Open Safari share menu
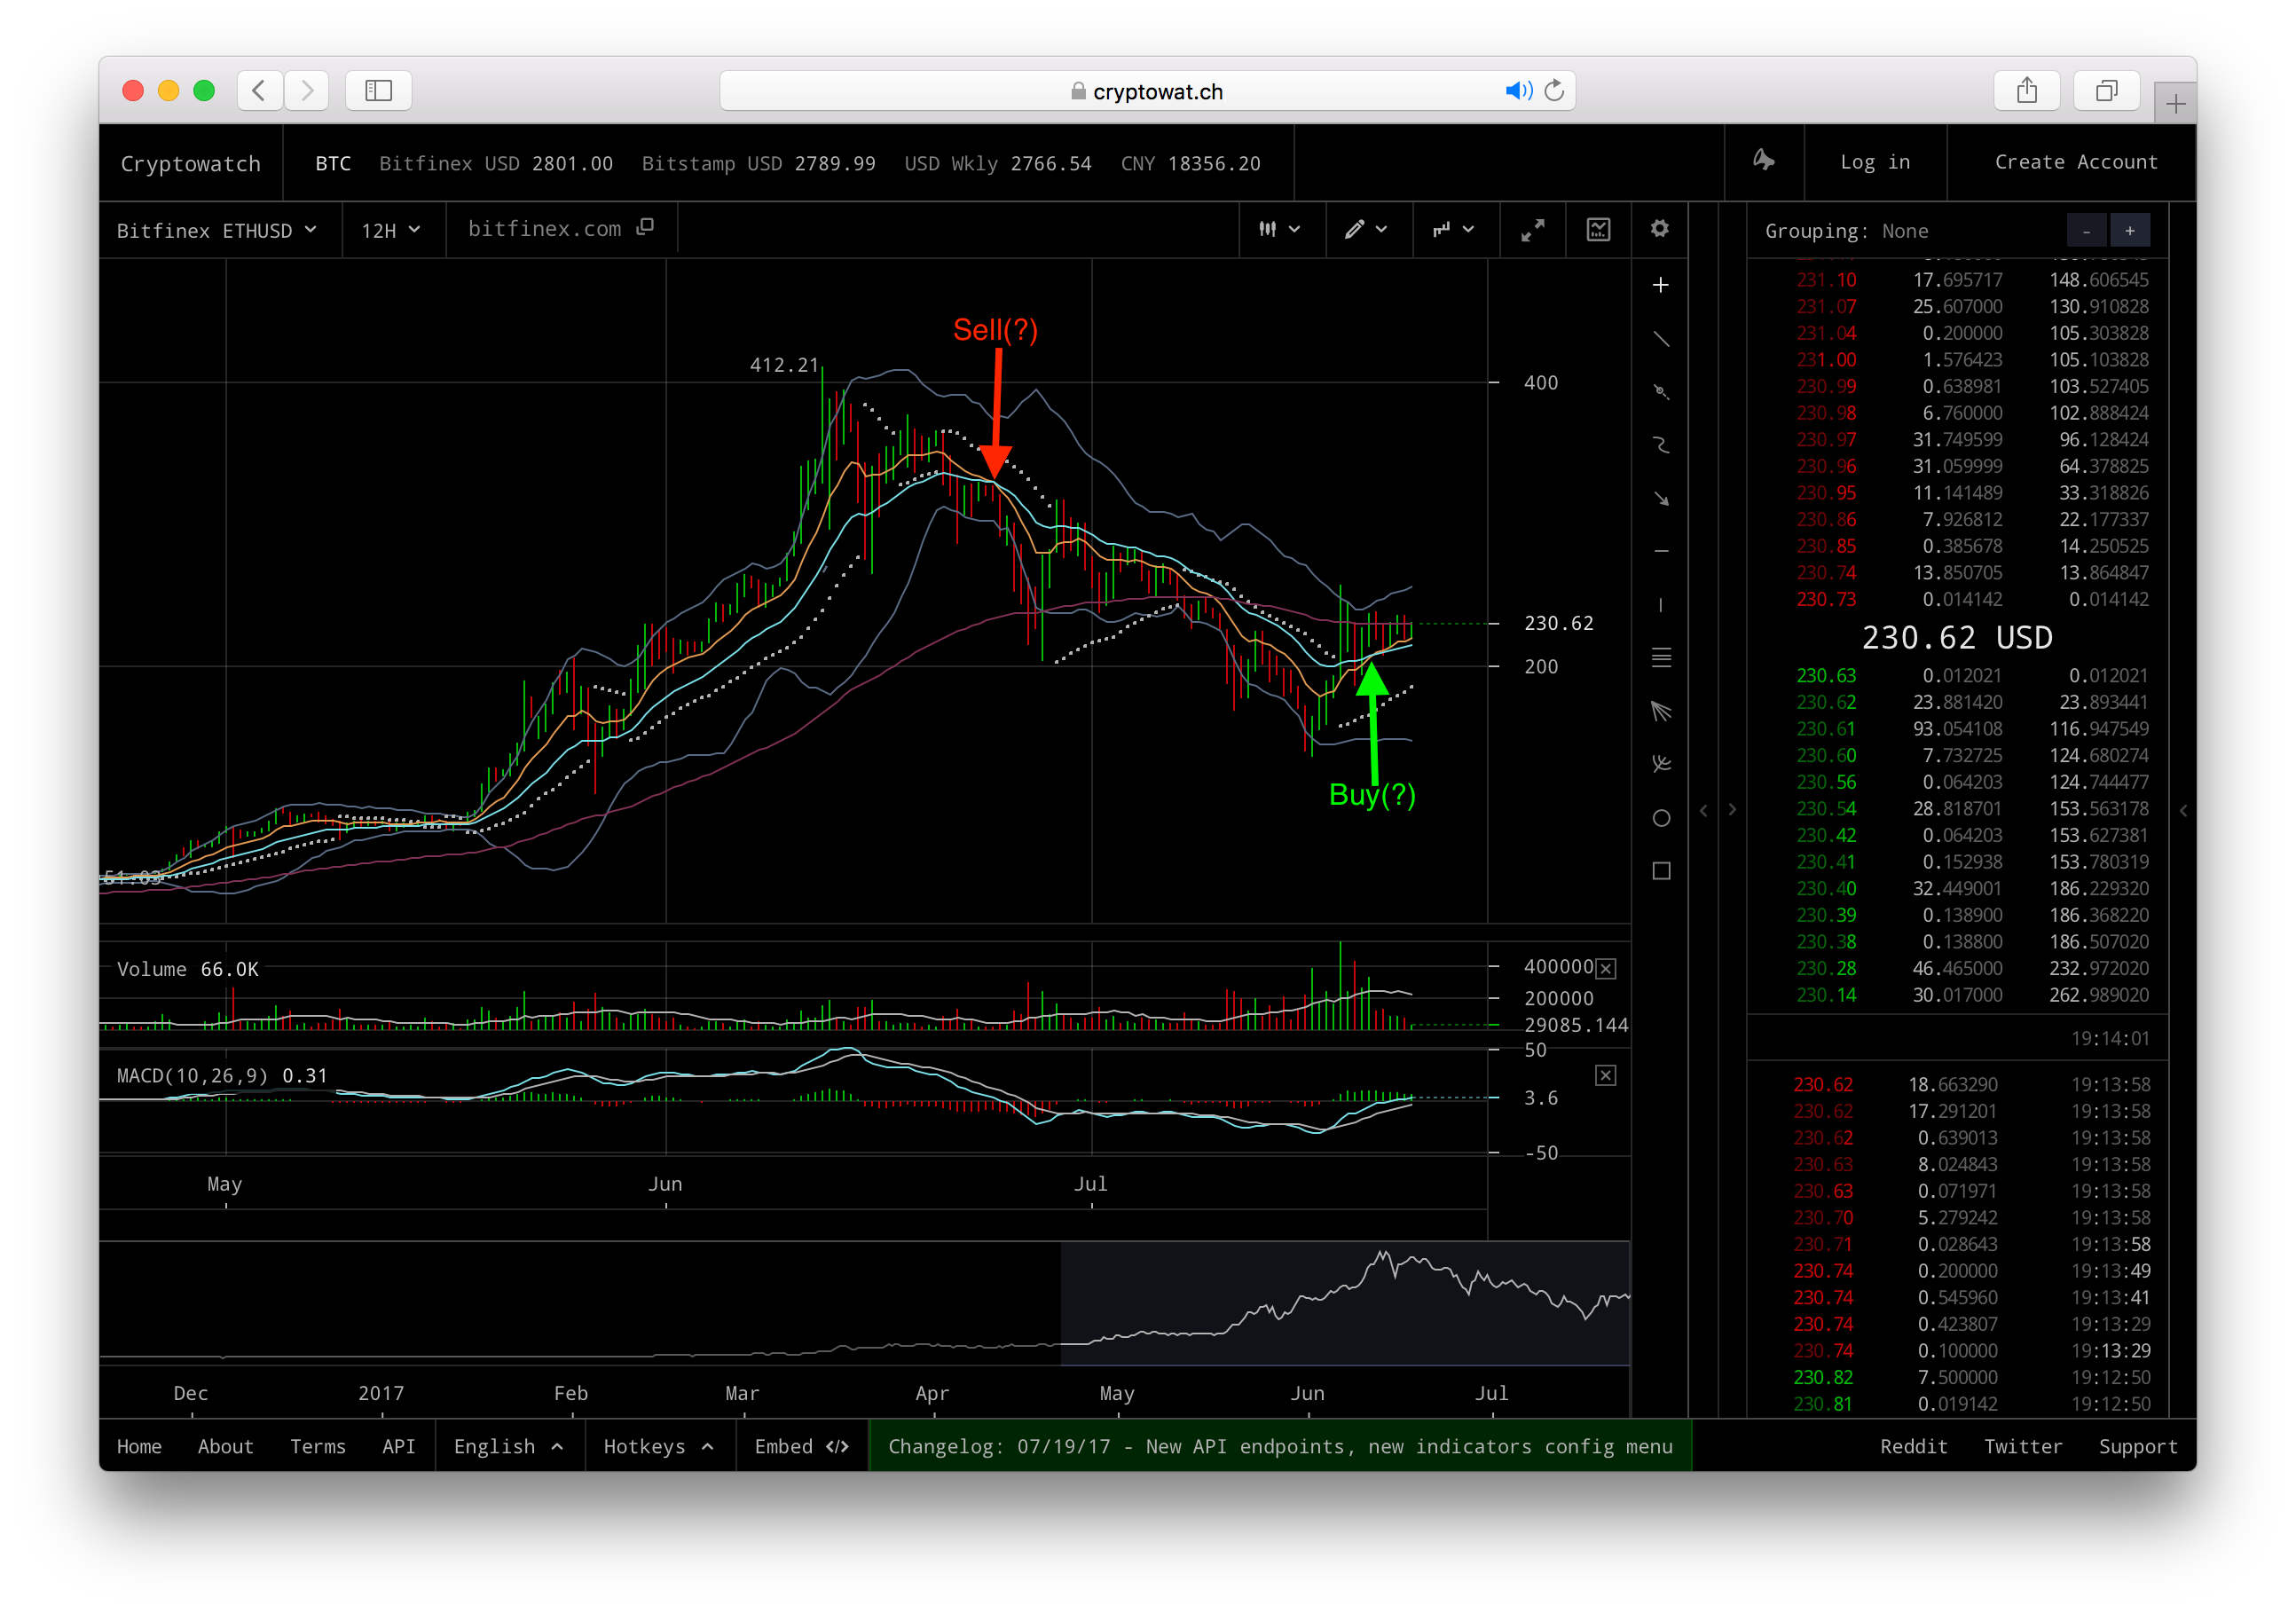2296x1613 pixels. [2026, 91]
